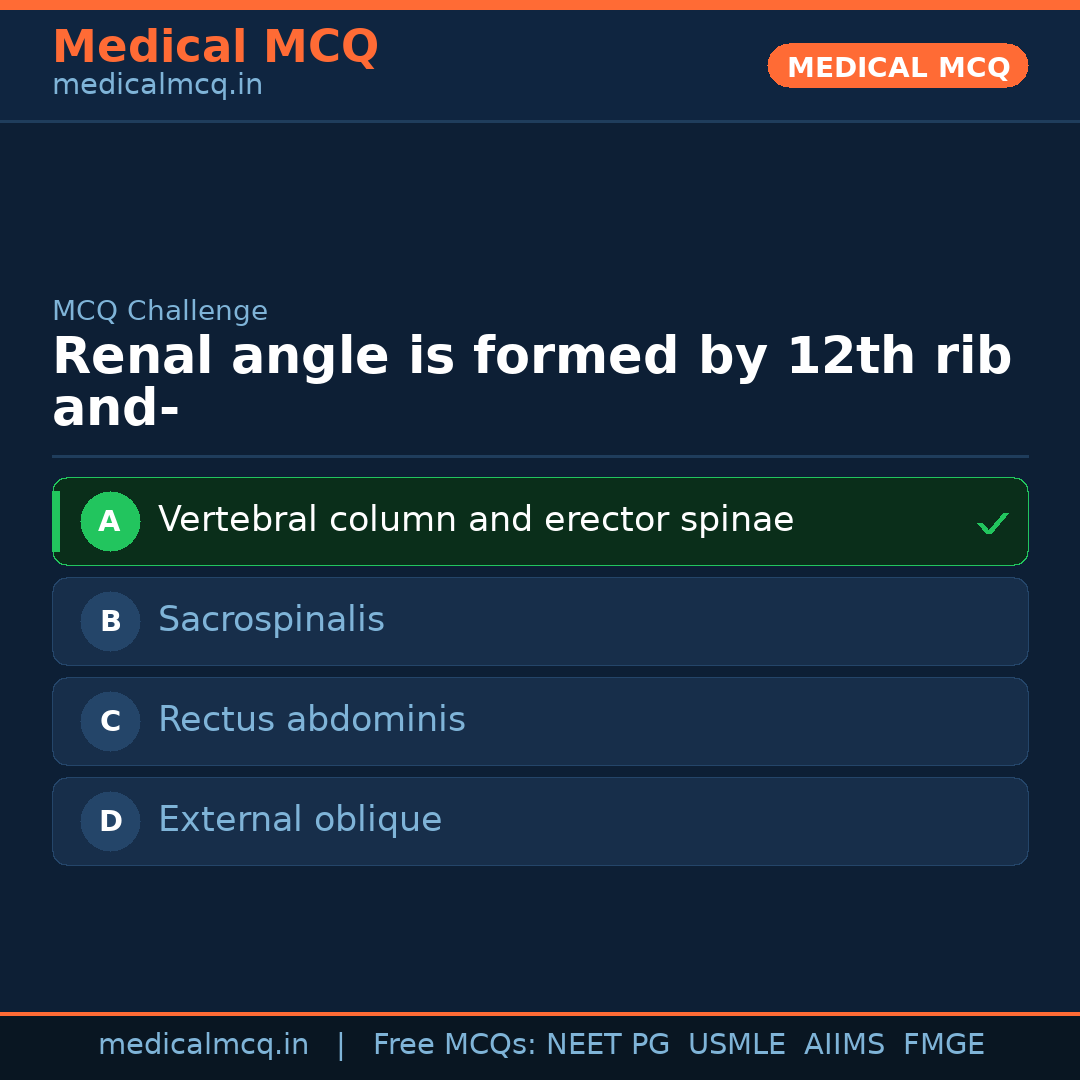Select 'FMGE' in the footer
The width and height of the screenshot is (1080, 1080).
pyautogui.click(x=943, y=1045)
